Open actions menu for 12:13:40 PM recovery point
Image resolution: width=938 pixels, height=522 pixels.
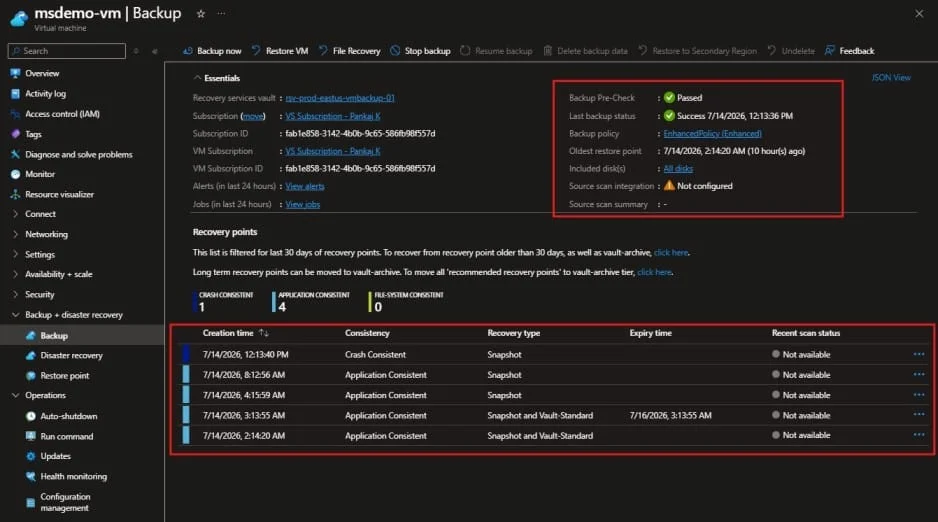919,355
